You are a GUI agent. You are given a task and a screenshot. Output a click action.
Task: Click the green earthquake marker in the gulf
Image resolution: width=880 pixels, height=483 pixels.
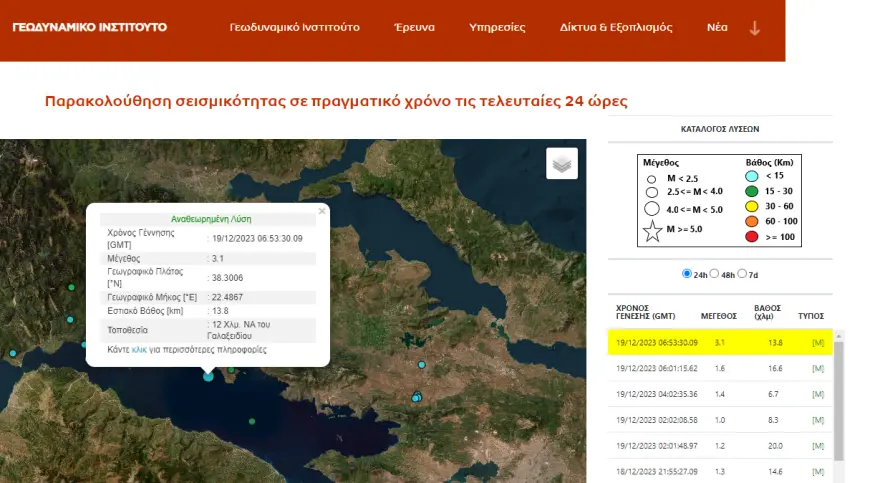[x=251, y=421]
